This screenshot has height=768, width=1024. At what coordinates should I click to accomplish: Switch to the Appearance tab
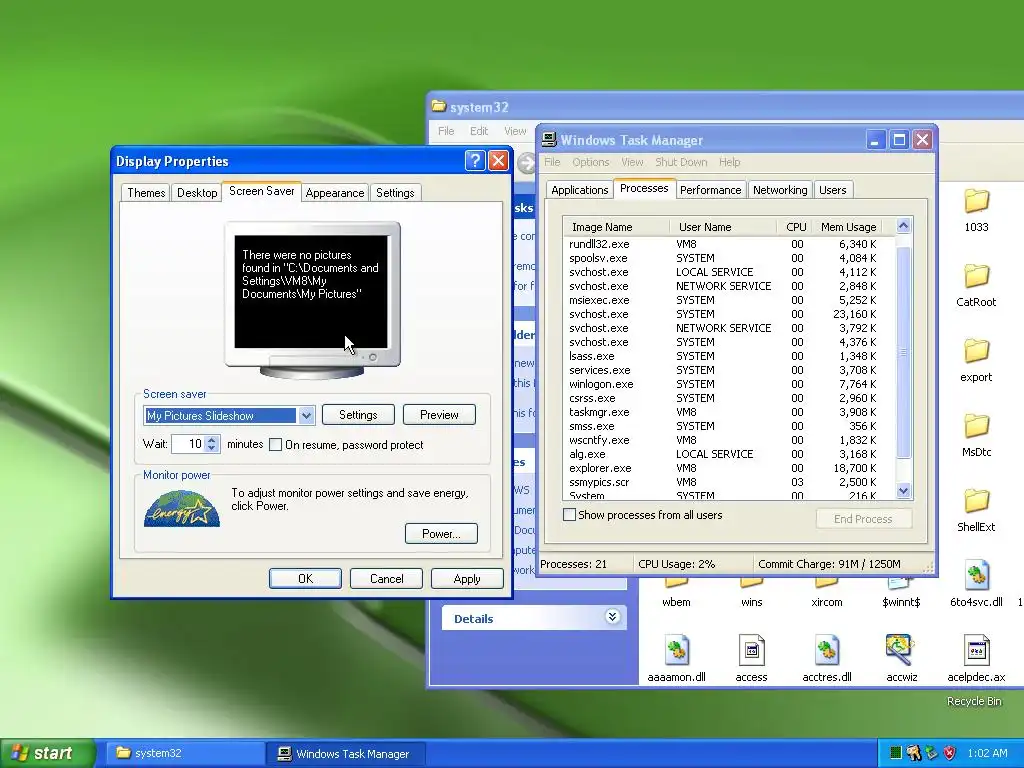[x=334, y=193]
